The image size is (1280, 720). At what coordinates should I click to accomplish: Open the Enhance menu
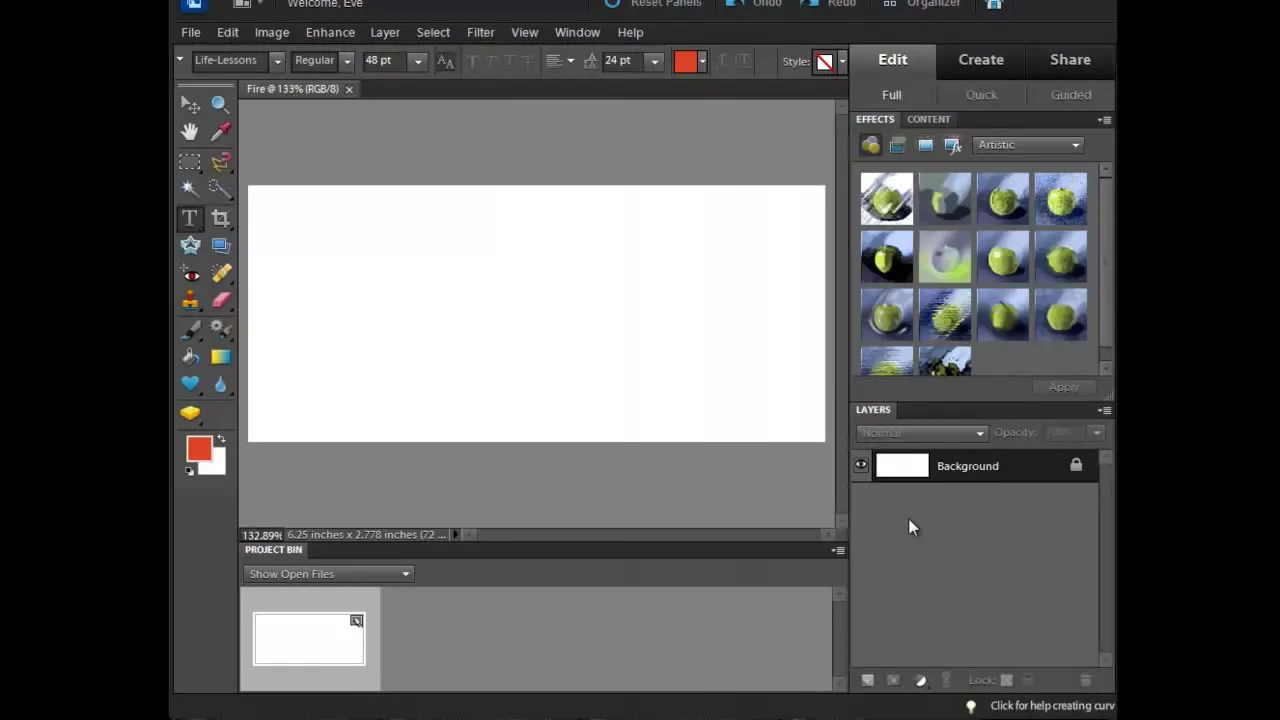tap(330, 32)
